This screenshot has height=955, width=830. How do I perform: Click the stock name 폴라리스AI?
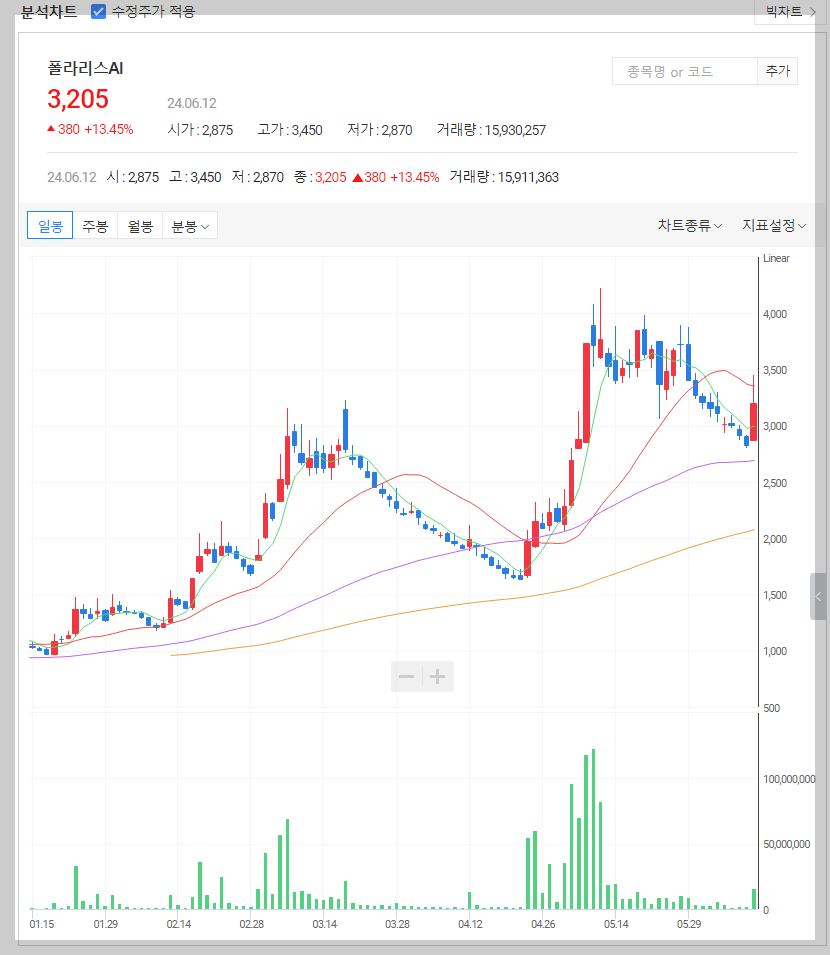[85, 68]
